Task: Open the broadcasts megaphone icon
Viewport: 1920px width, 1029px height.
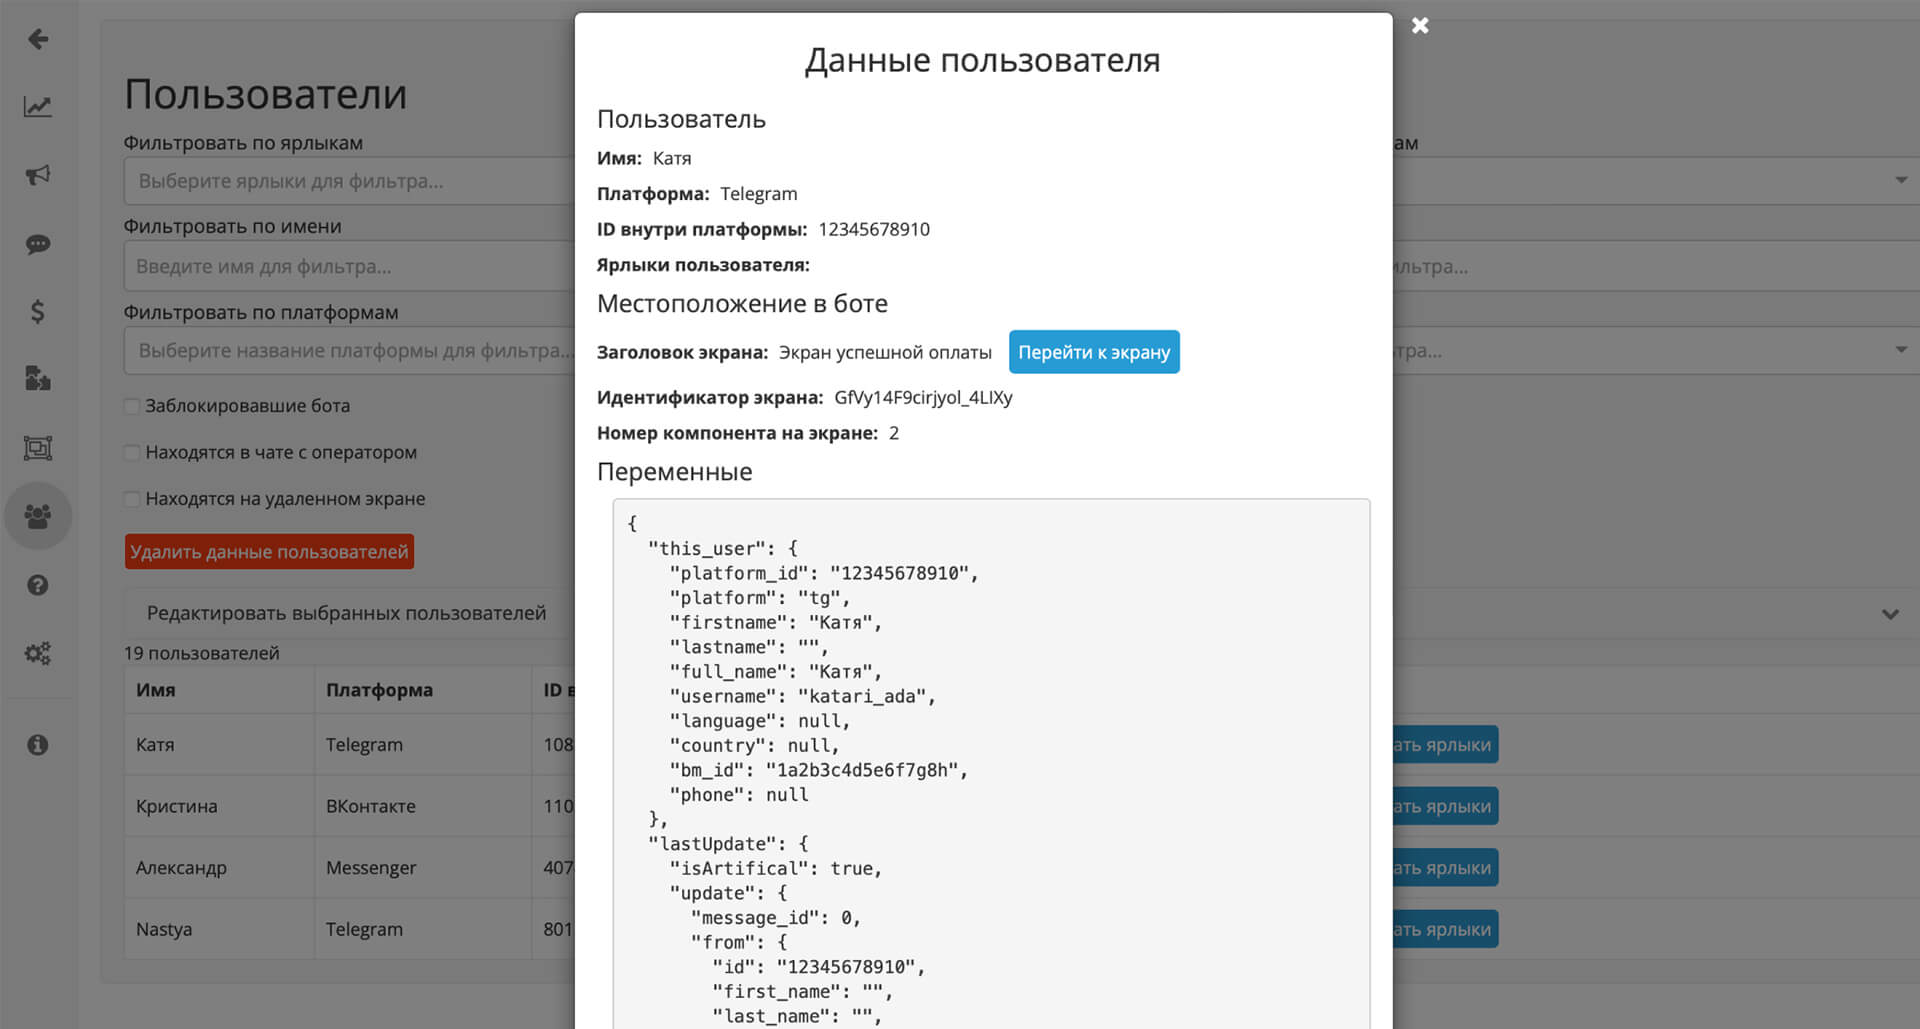Action: [38, 175]
